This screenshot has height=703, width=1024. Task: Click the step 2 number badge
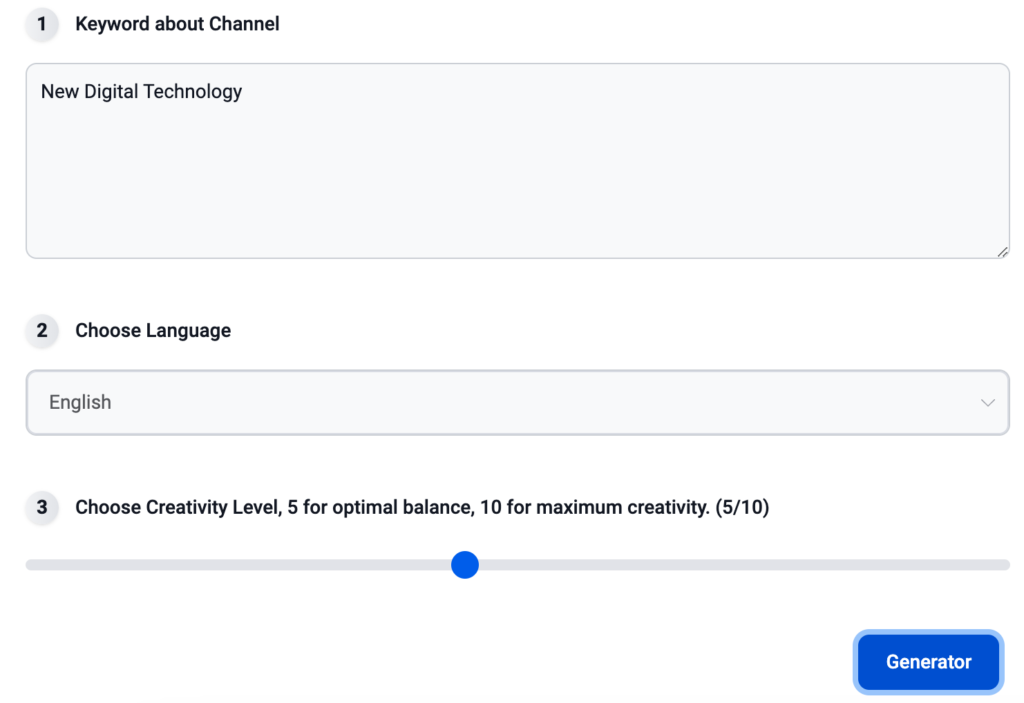click(41, 330)
